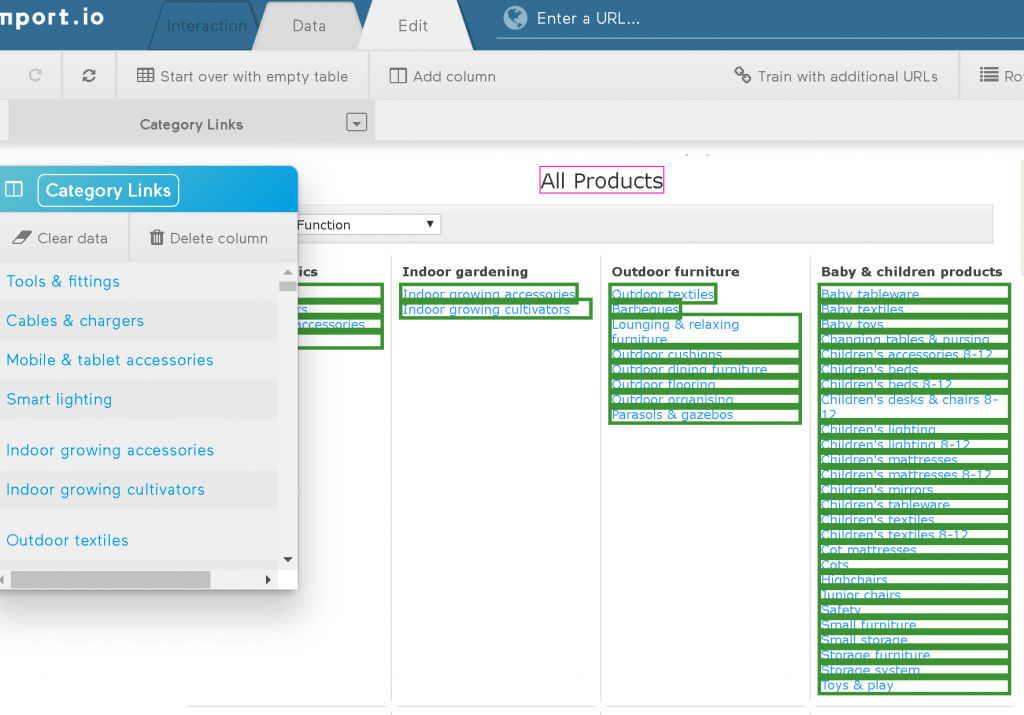Click Train with additional URLs
The width and height of the screenshot is (1024, 715).
click(836, 76)
